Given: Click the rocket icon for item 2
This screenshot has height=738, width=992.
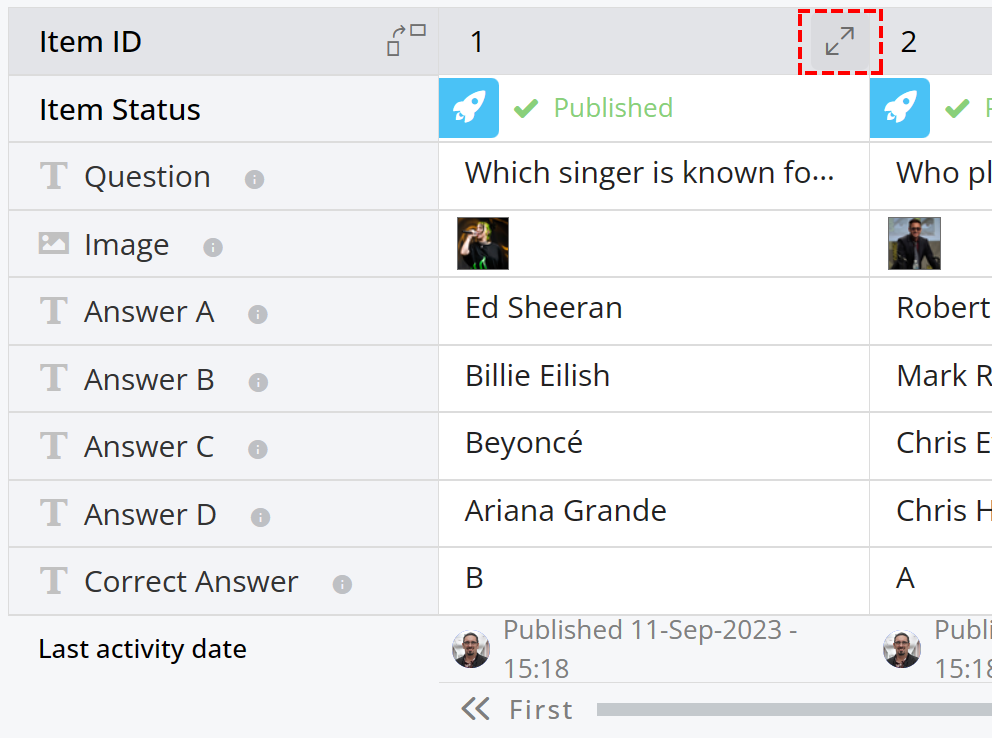Looking at the screenshot, I should (900, 108).
